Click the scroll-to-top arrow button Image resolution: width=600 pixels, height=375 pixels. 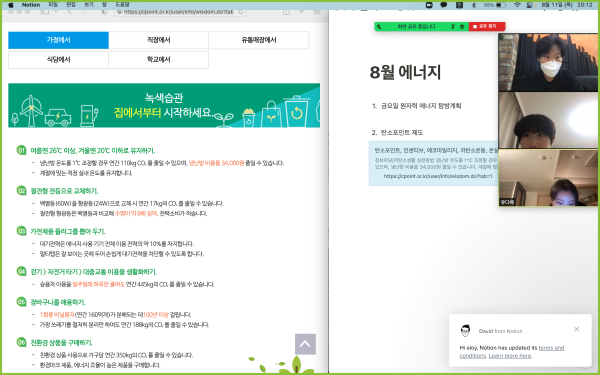coord(305,344)
